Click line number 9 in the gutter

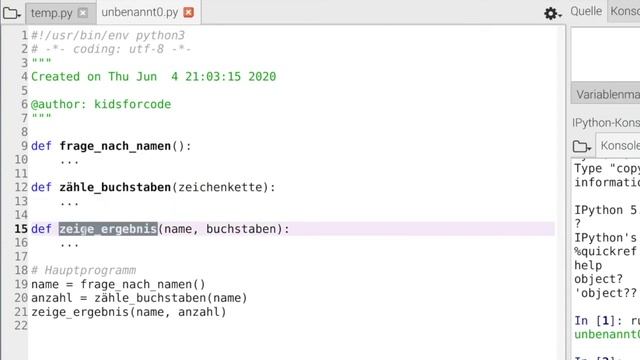[x=24, y=146]
